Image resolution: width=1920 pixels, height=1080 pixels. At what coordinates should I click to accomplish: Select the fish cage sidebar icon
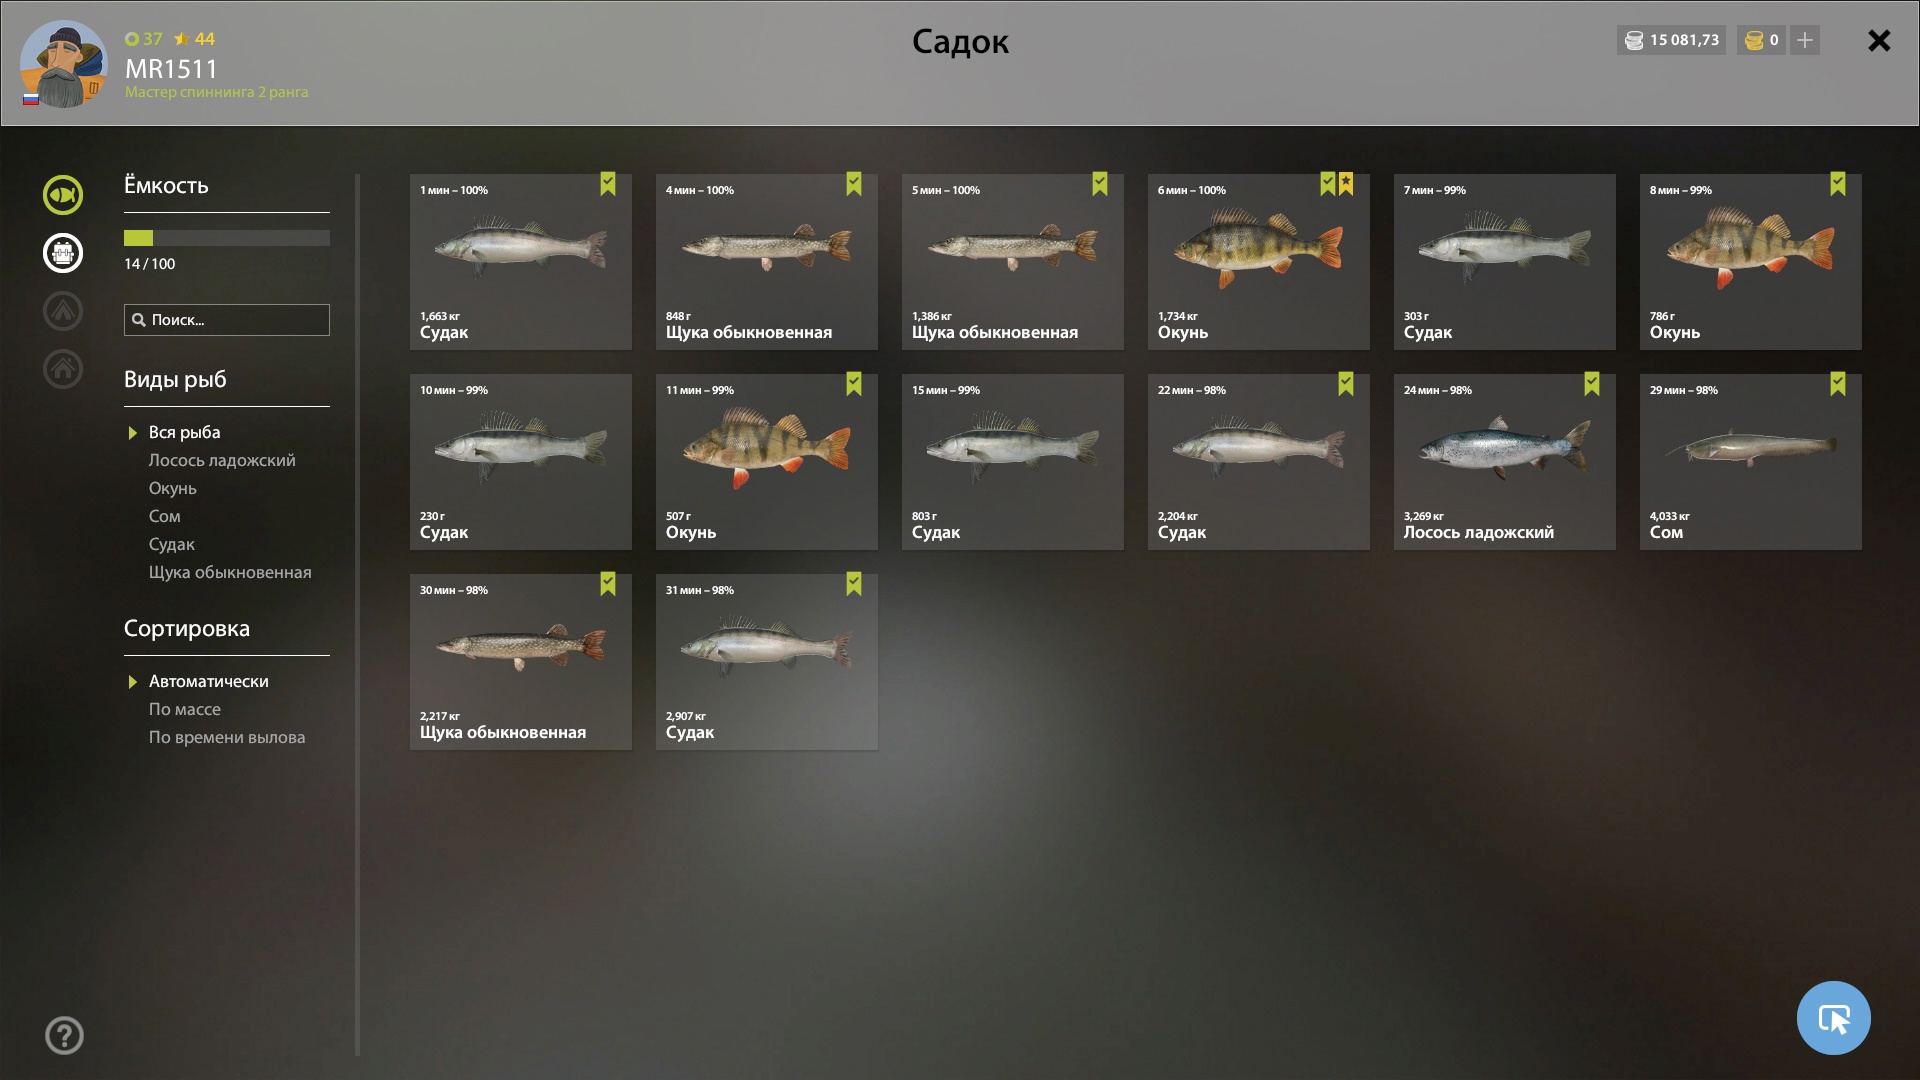coord(63,253)
